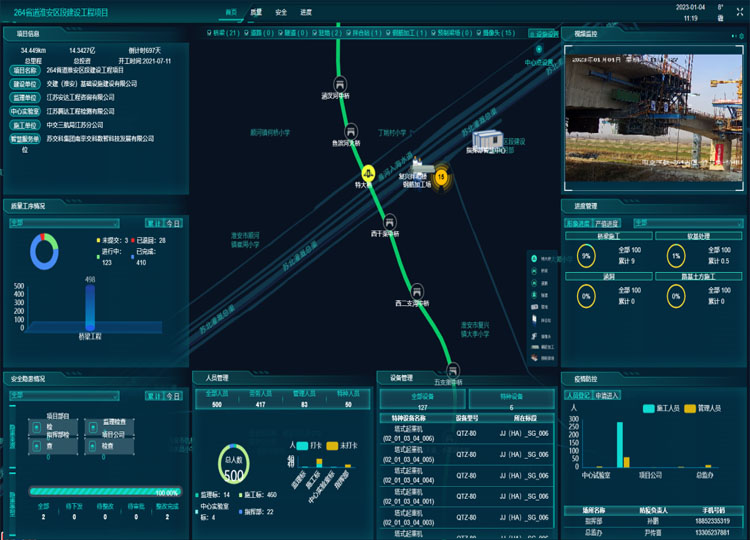This screenshot has height=540, width=750.
Task: Click the 总人数 500 ring chart
Action: tap(233, 464)
